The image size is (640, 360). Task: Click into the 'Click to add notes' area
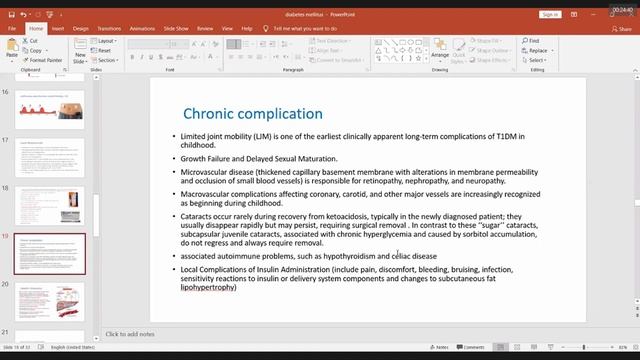(x=130, y=334)
